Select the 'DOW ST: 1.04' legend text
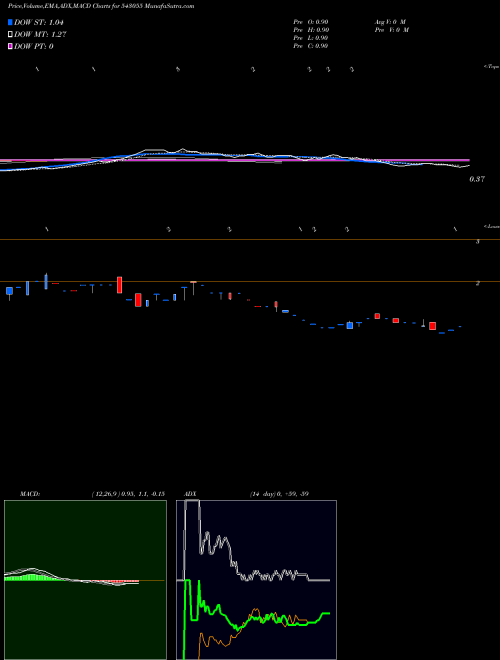The width and height of the screenshot is (500, 660). point(39,22)
